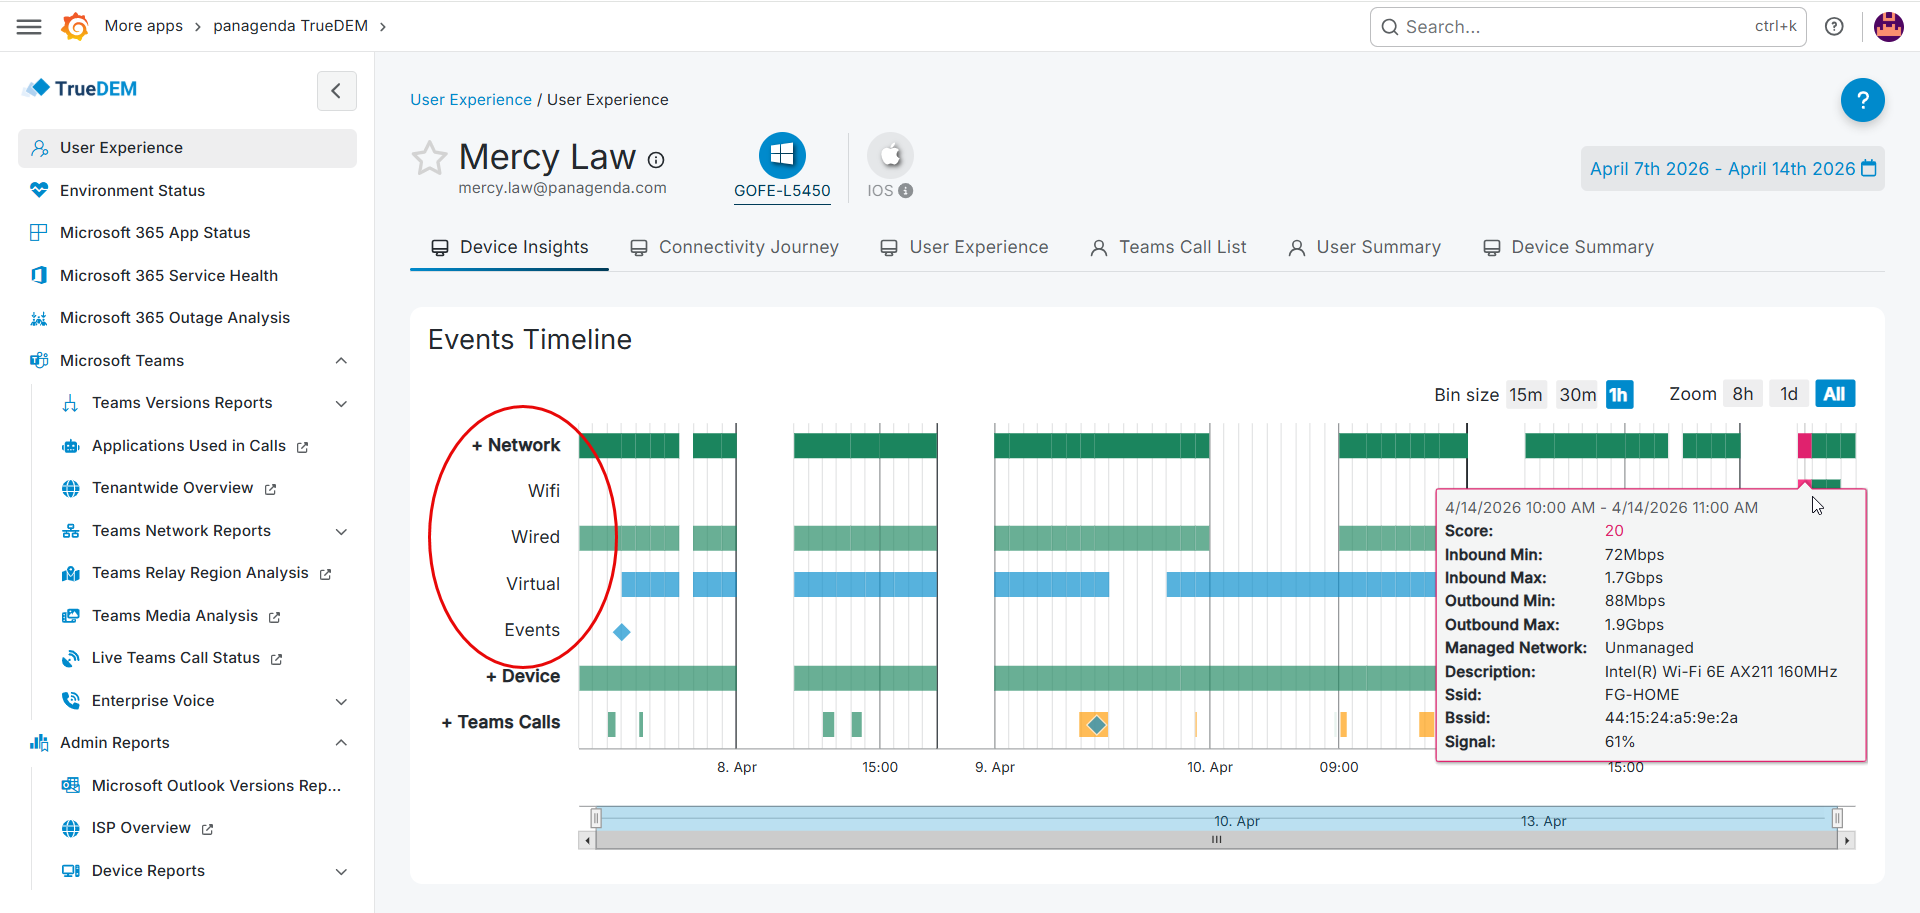1920x913 pixels.
Task: Click the Grafana logo icon
Action: (75, 27)
